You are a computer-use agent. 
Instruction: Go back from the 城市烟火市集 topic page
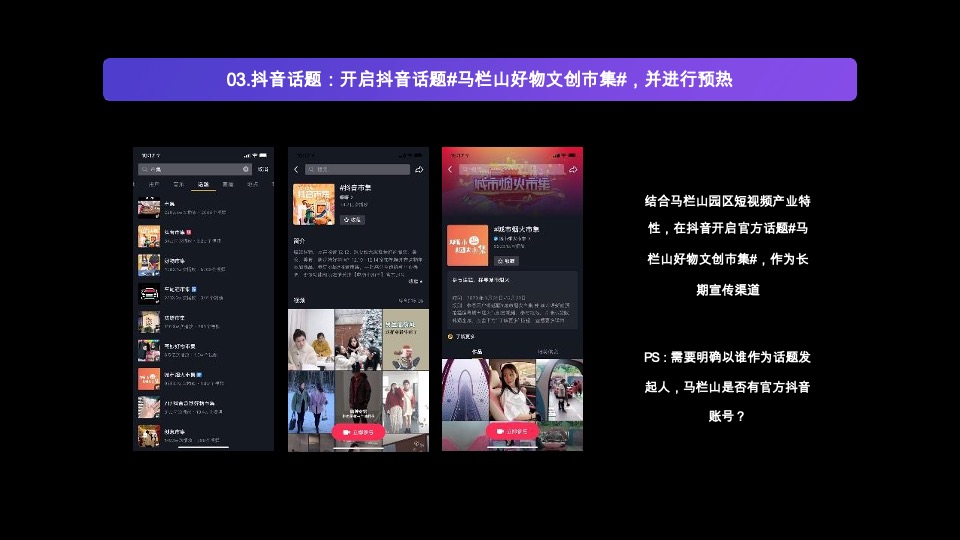[x=450, y=170]
